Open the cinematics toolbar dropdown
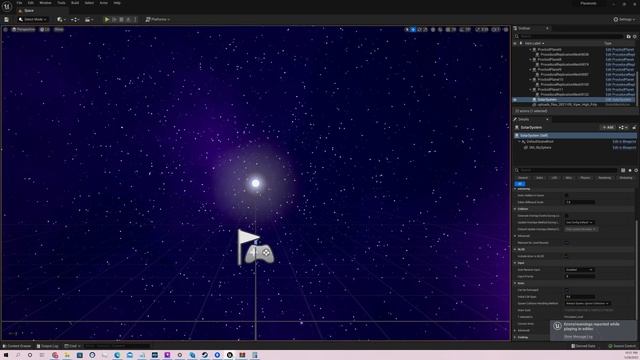 pyautogui.click(x=89, y=20)
